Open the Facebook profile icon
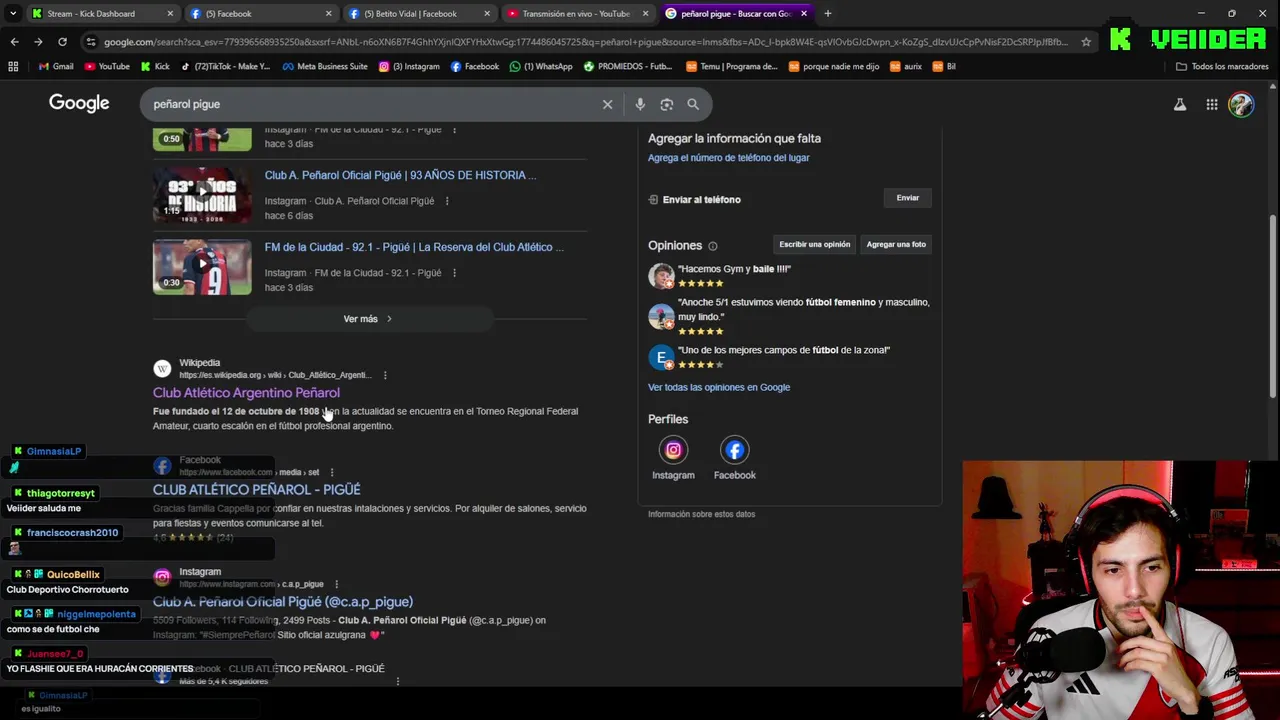1280x720 pixels. click(734, 450)
